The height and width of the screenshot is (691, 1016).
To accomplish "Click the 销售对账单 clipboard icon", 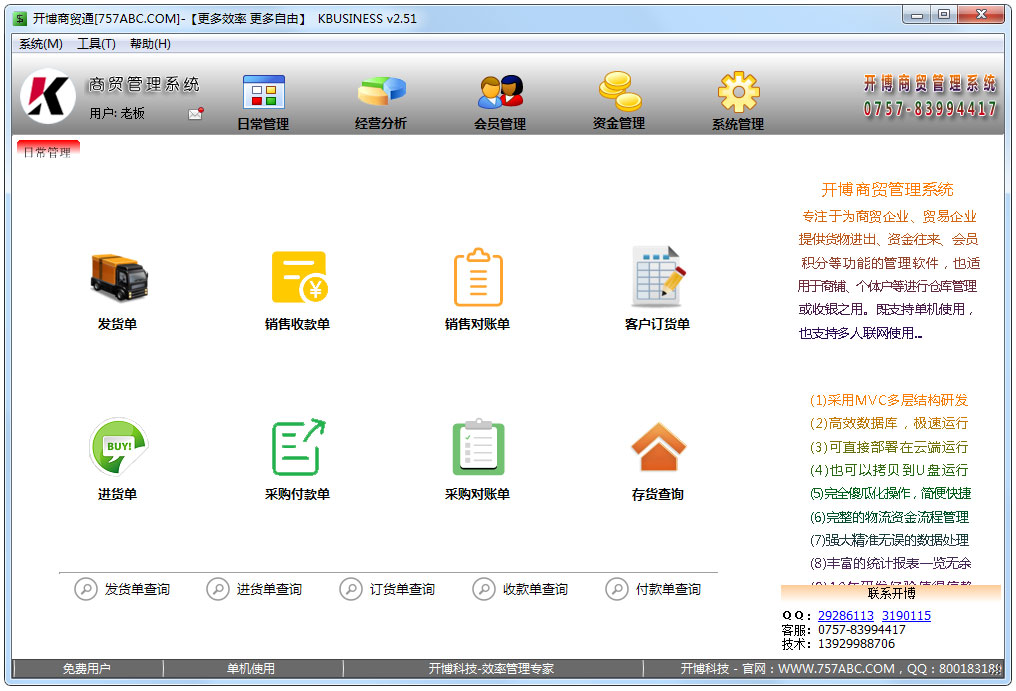I will tap(478, 277).
